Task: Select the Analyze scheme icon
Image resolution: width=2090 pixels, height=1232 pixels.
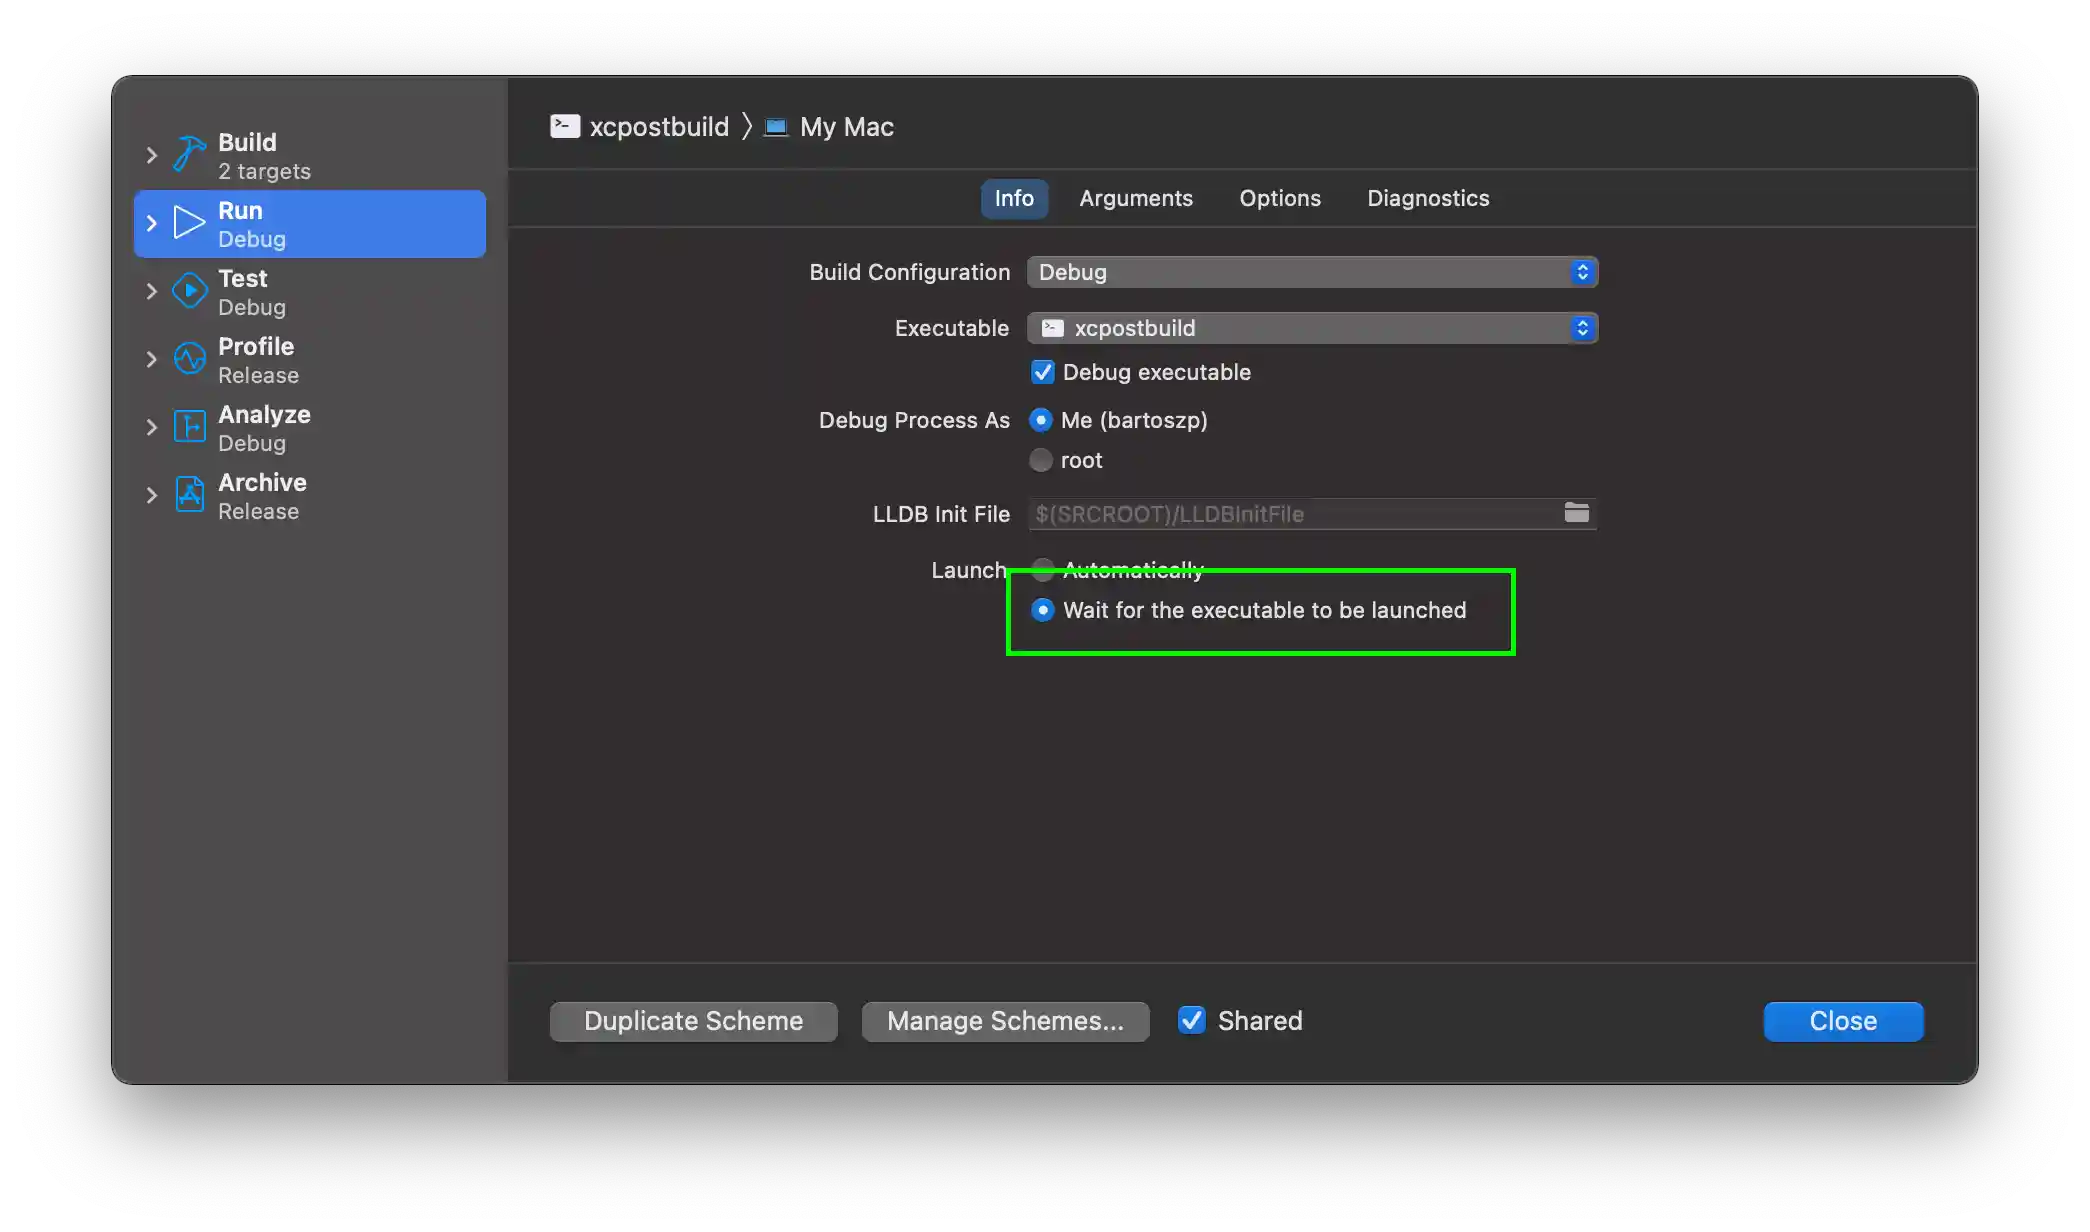Action: [x=189, y=426]
